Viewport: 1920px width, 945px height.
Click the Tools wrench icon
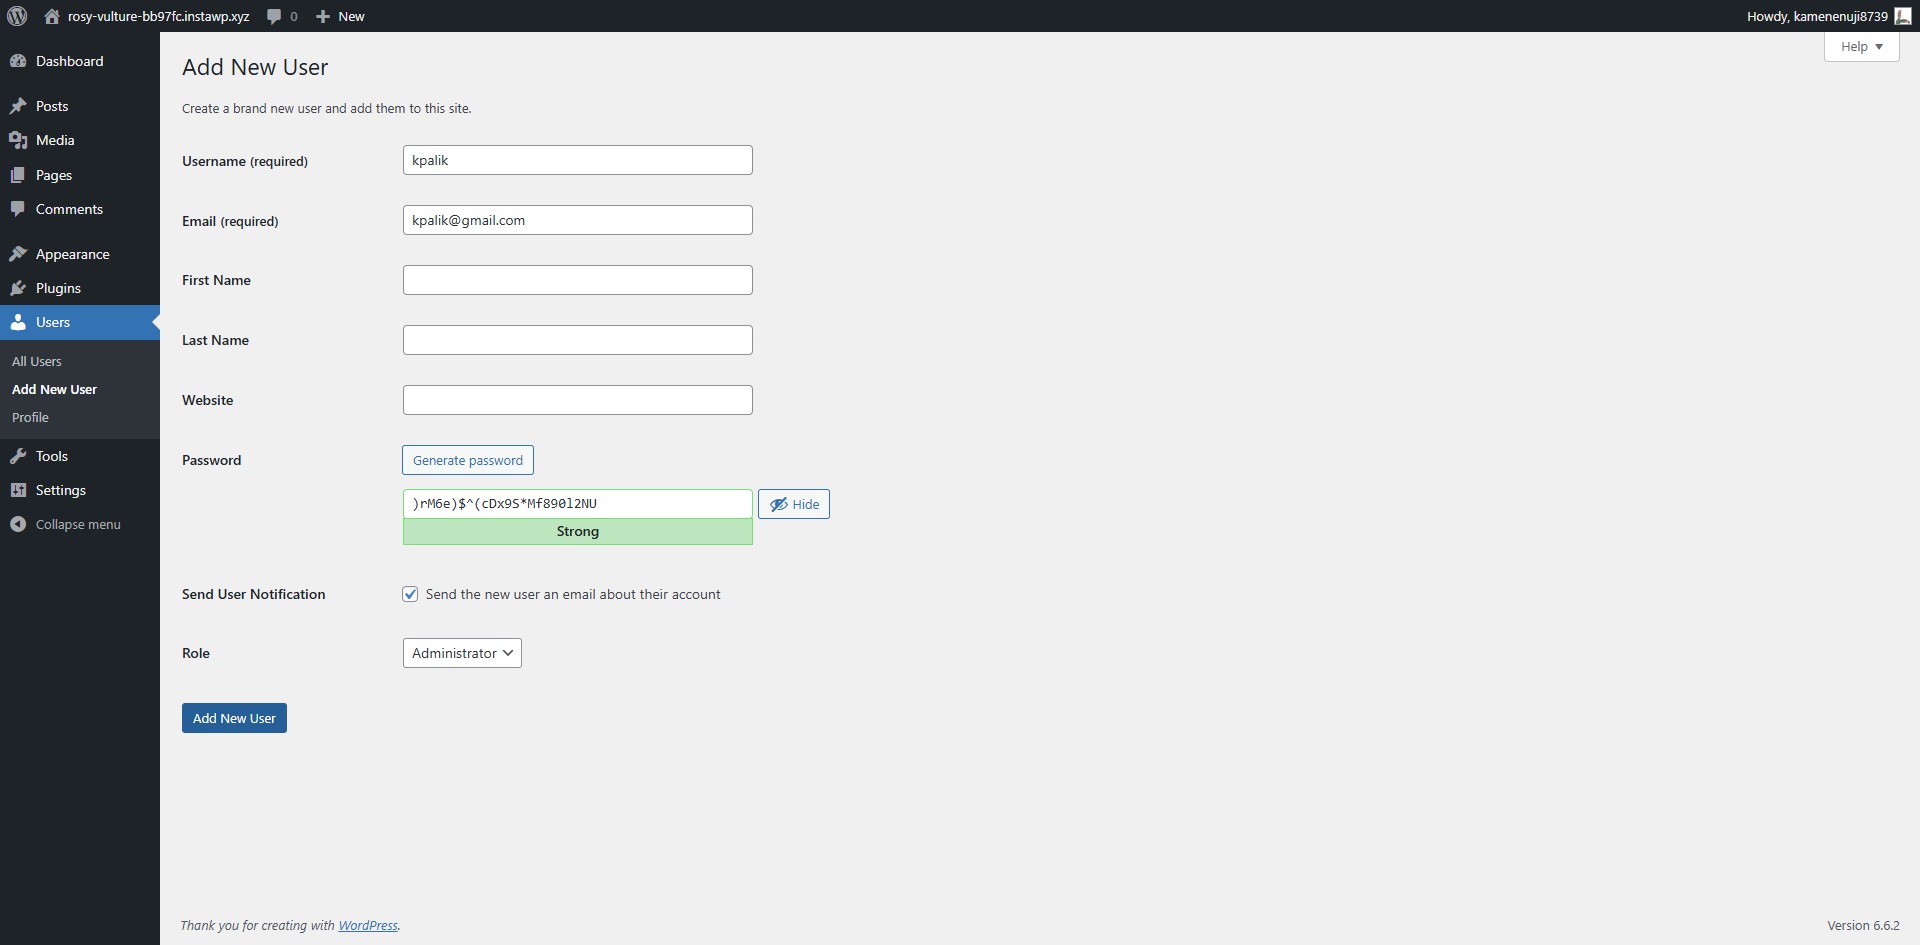tap(18, 456)
